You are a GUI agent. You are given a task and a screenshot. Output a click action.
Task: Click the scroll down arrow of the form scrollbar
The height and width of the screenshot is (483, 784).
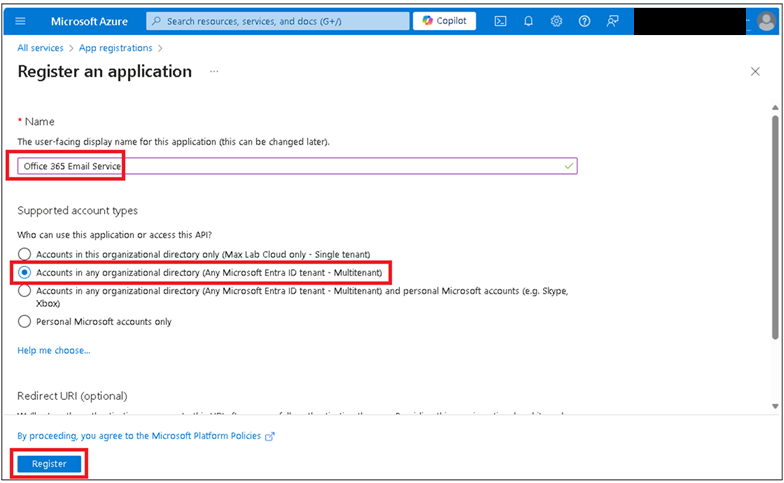(775, 406)
